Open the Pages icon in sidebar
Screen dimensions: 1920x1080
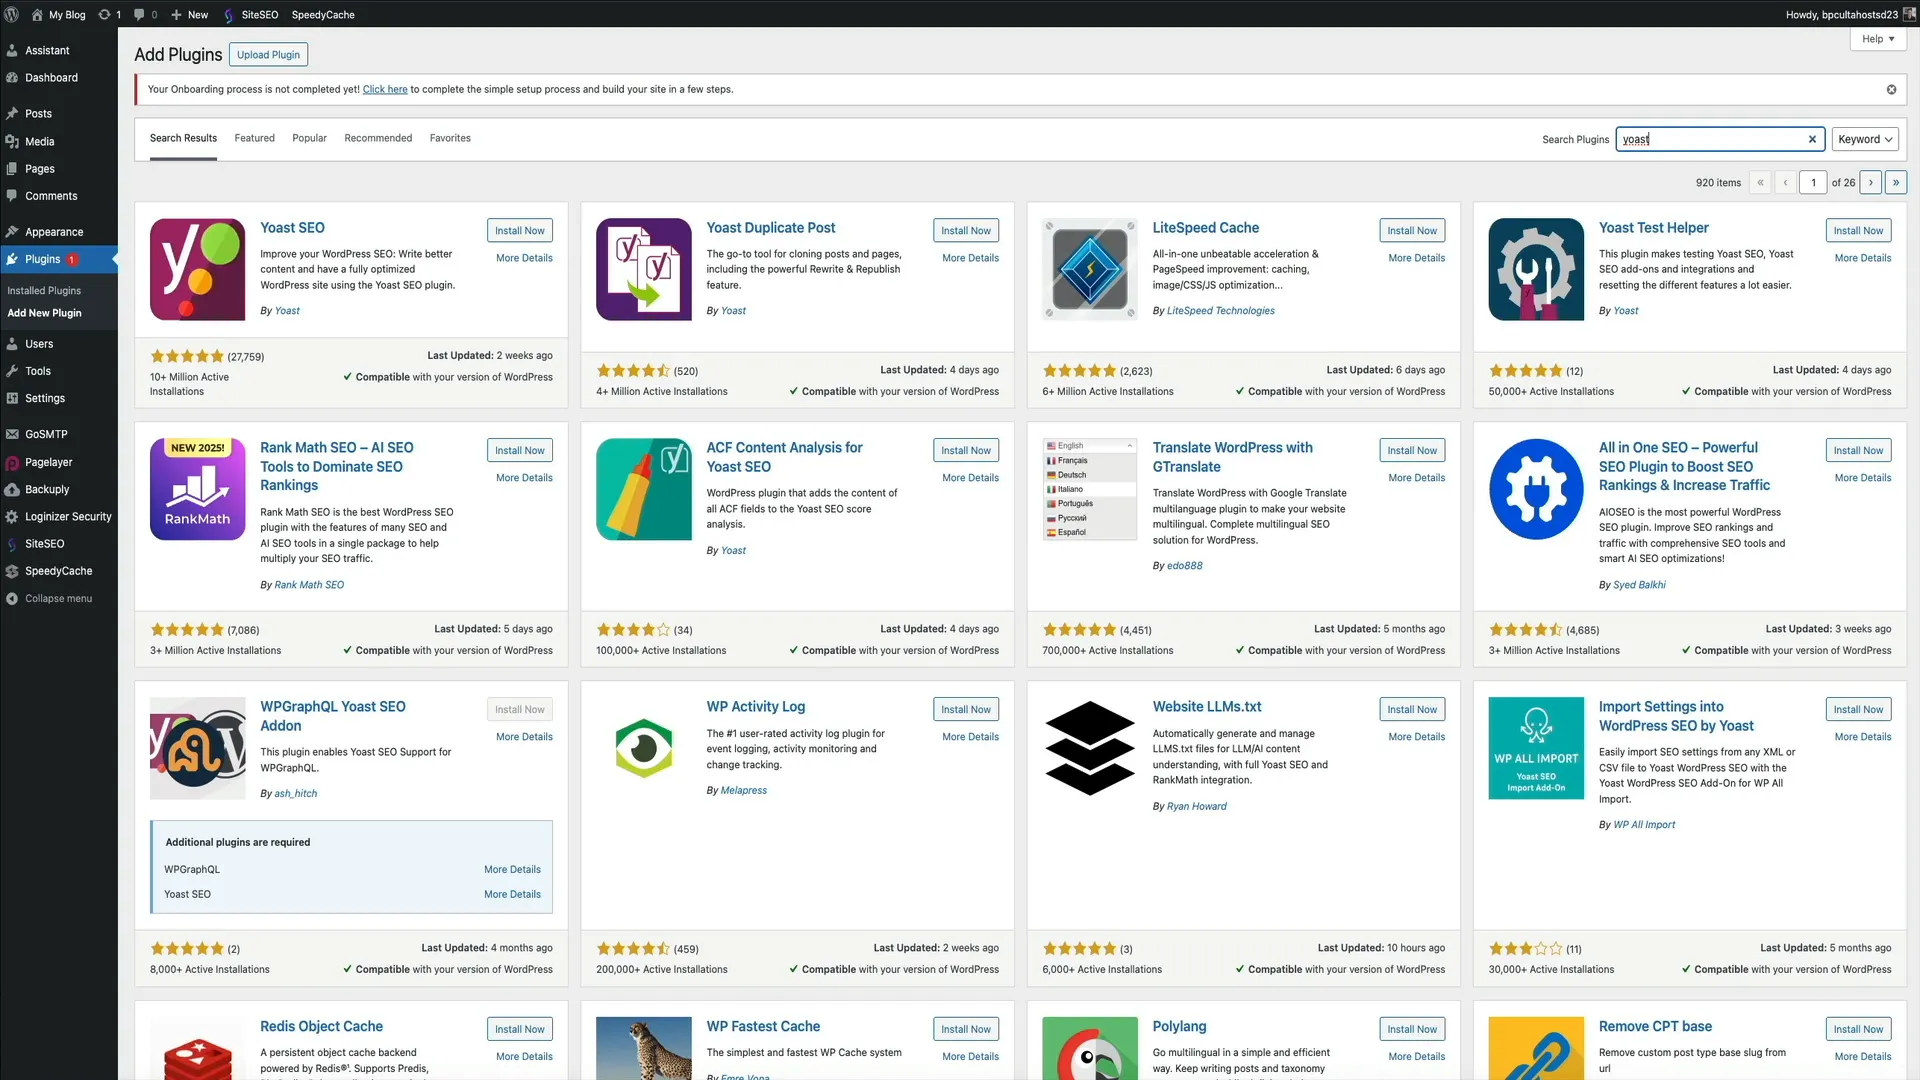[12, 168]
